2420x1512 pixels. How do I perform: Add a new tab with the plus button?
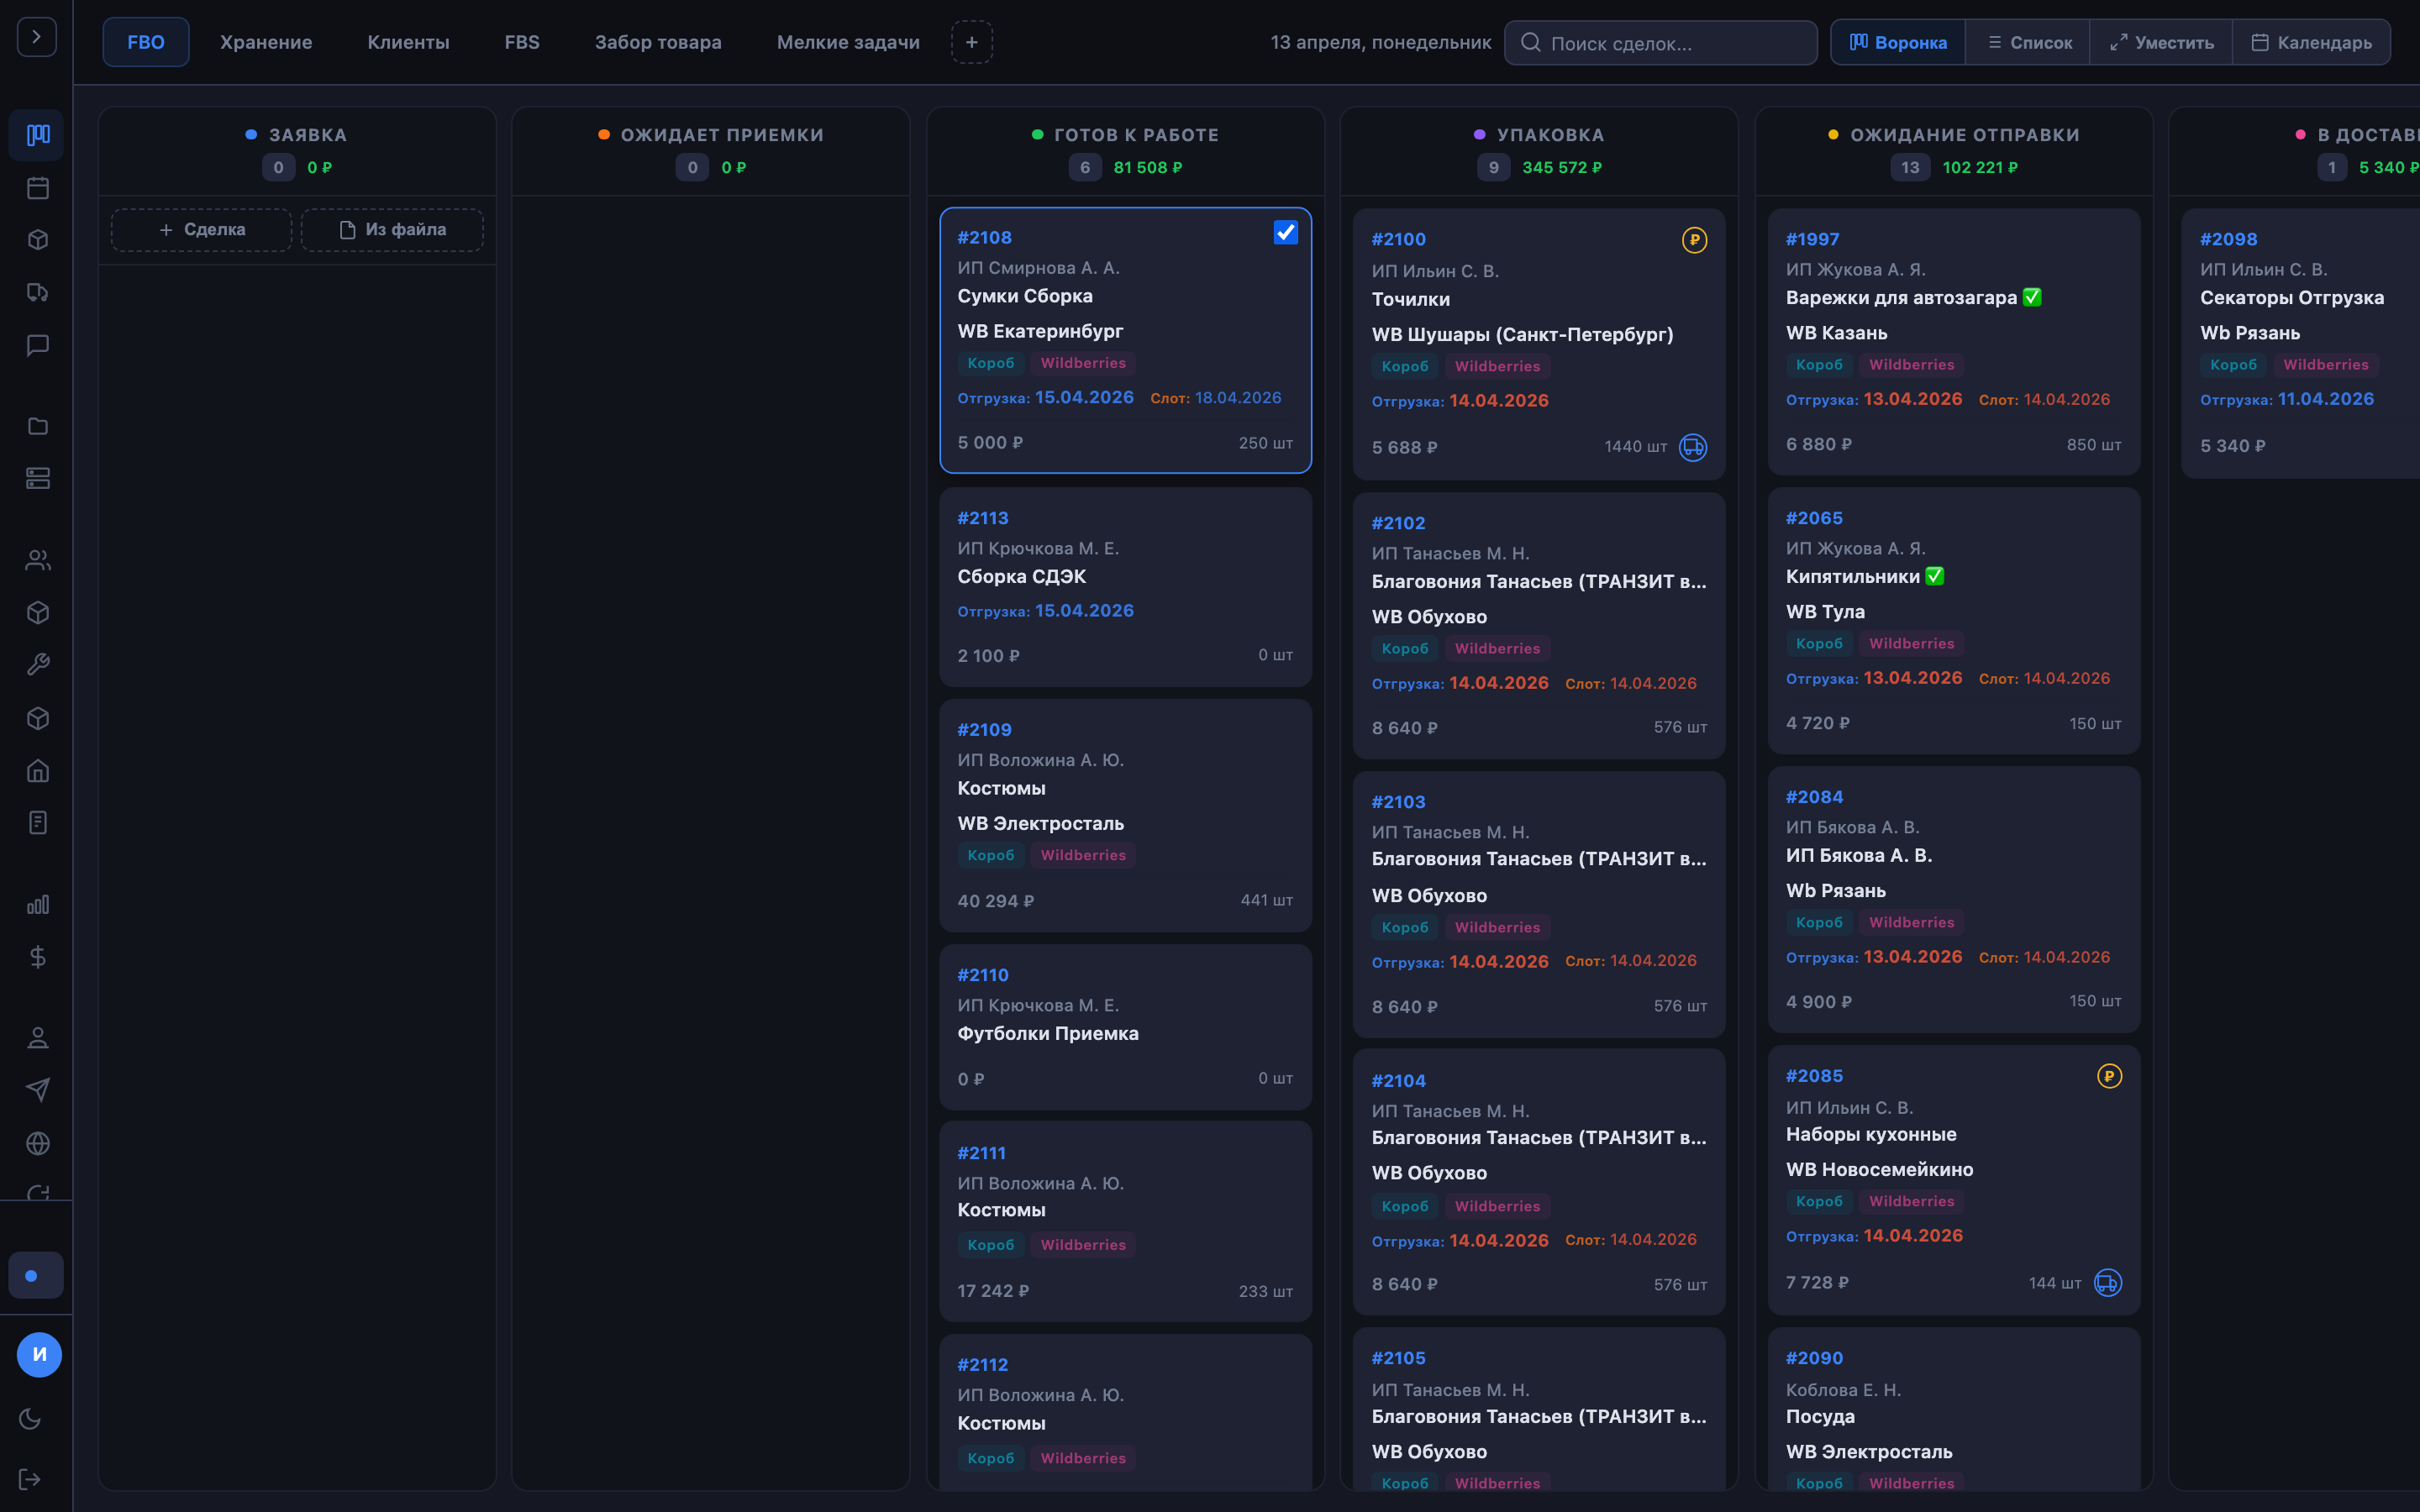pos(971,42)
